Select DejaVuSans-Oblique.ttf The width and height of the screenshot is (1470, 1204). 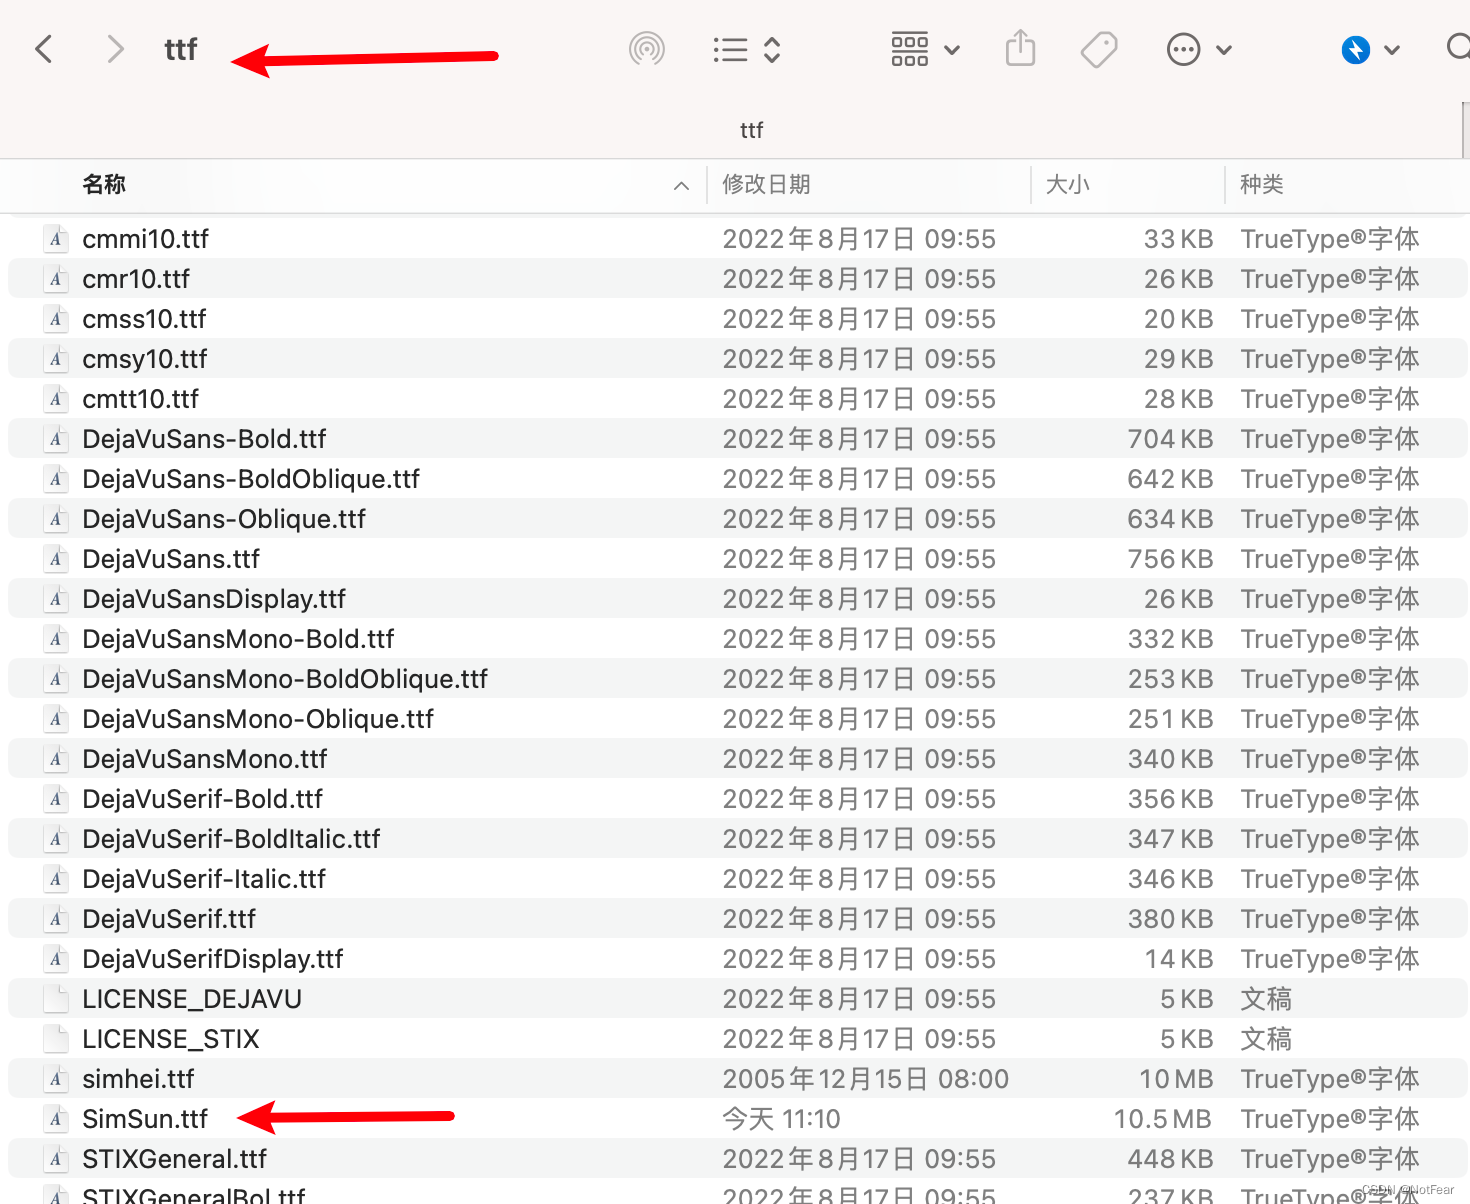(x=738, y=519)
